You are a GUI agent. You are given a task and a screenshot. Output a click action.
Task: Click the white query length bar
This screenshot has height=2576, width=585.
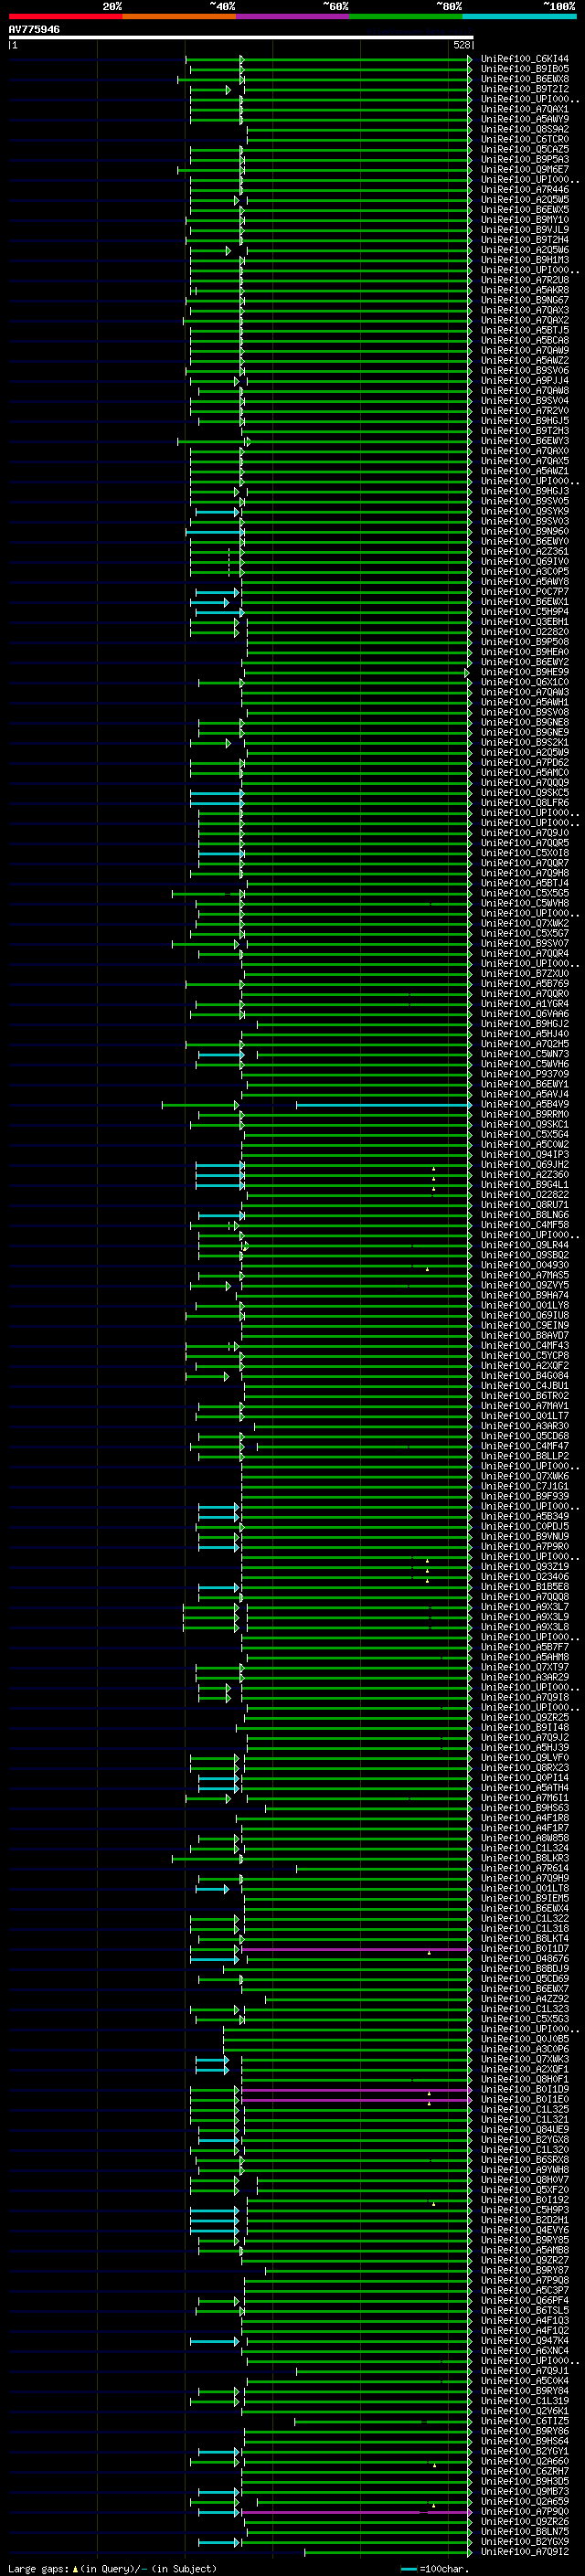click(x=241, y=37)
